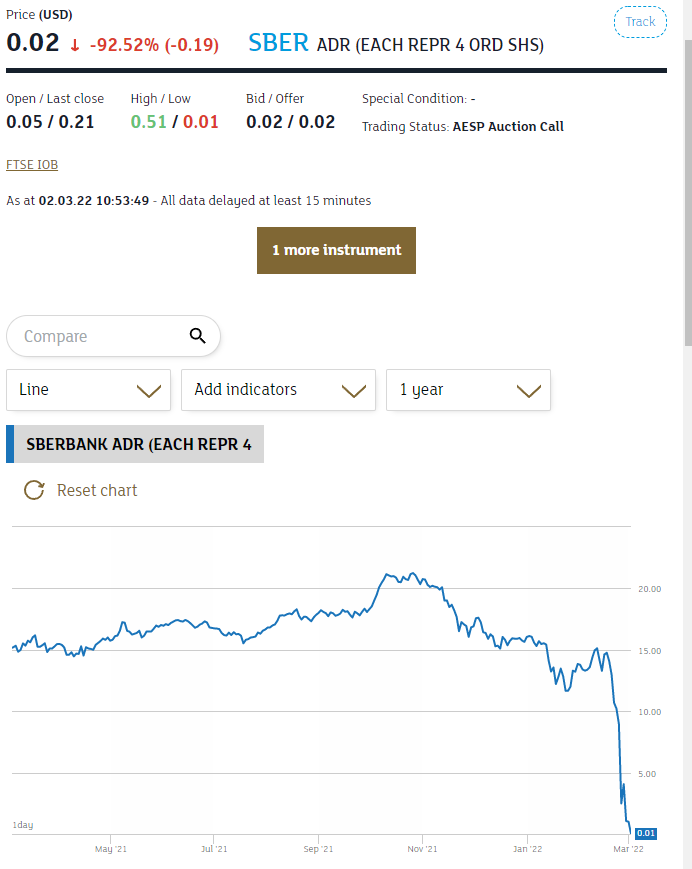Viewport: 692px width, 869px height.
Task: Click the 02.03.22 10:53:49 timestamp
Action: 94,201
